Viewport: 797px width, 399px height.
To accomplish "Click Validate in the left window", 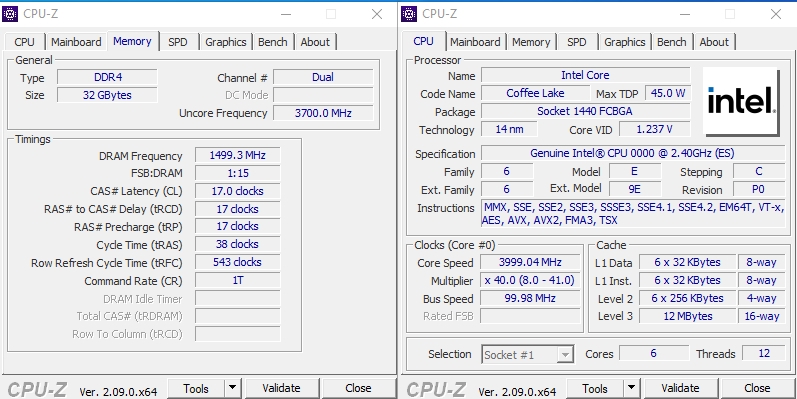I will tap(281, 389).
